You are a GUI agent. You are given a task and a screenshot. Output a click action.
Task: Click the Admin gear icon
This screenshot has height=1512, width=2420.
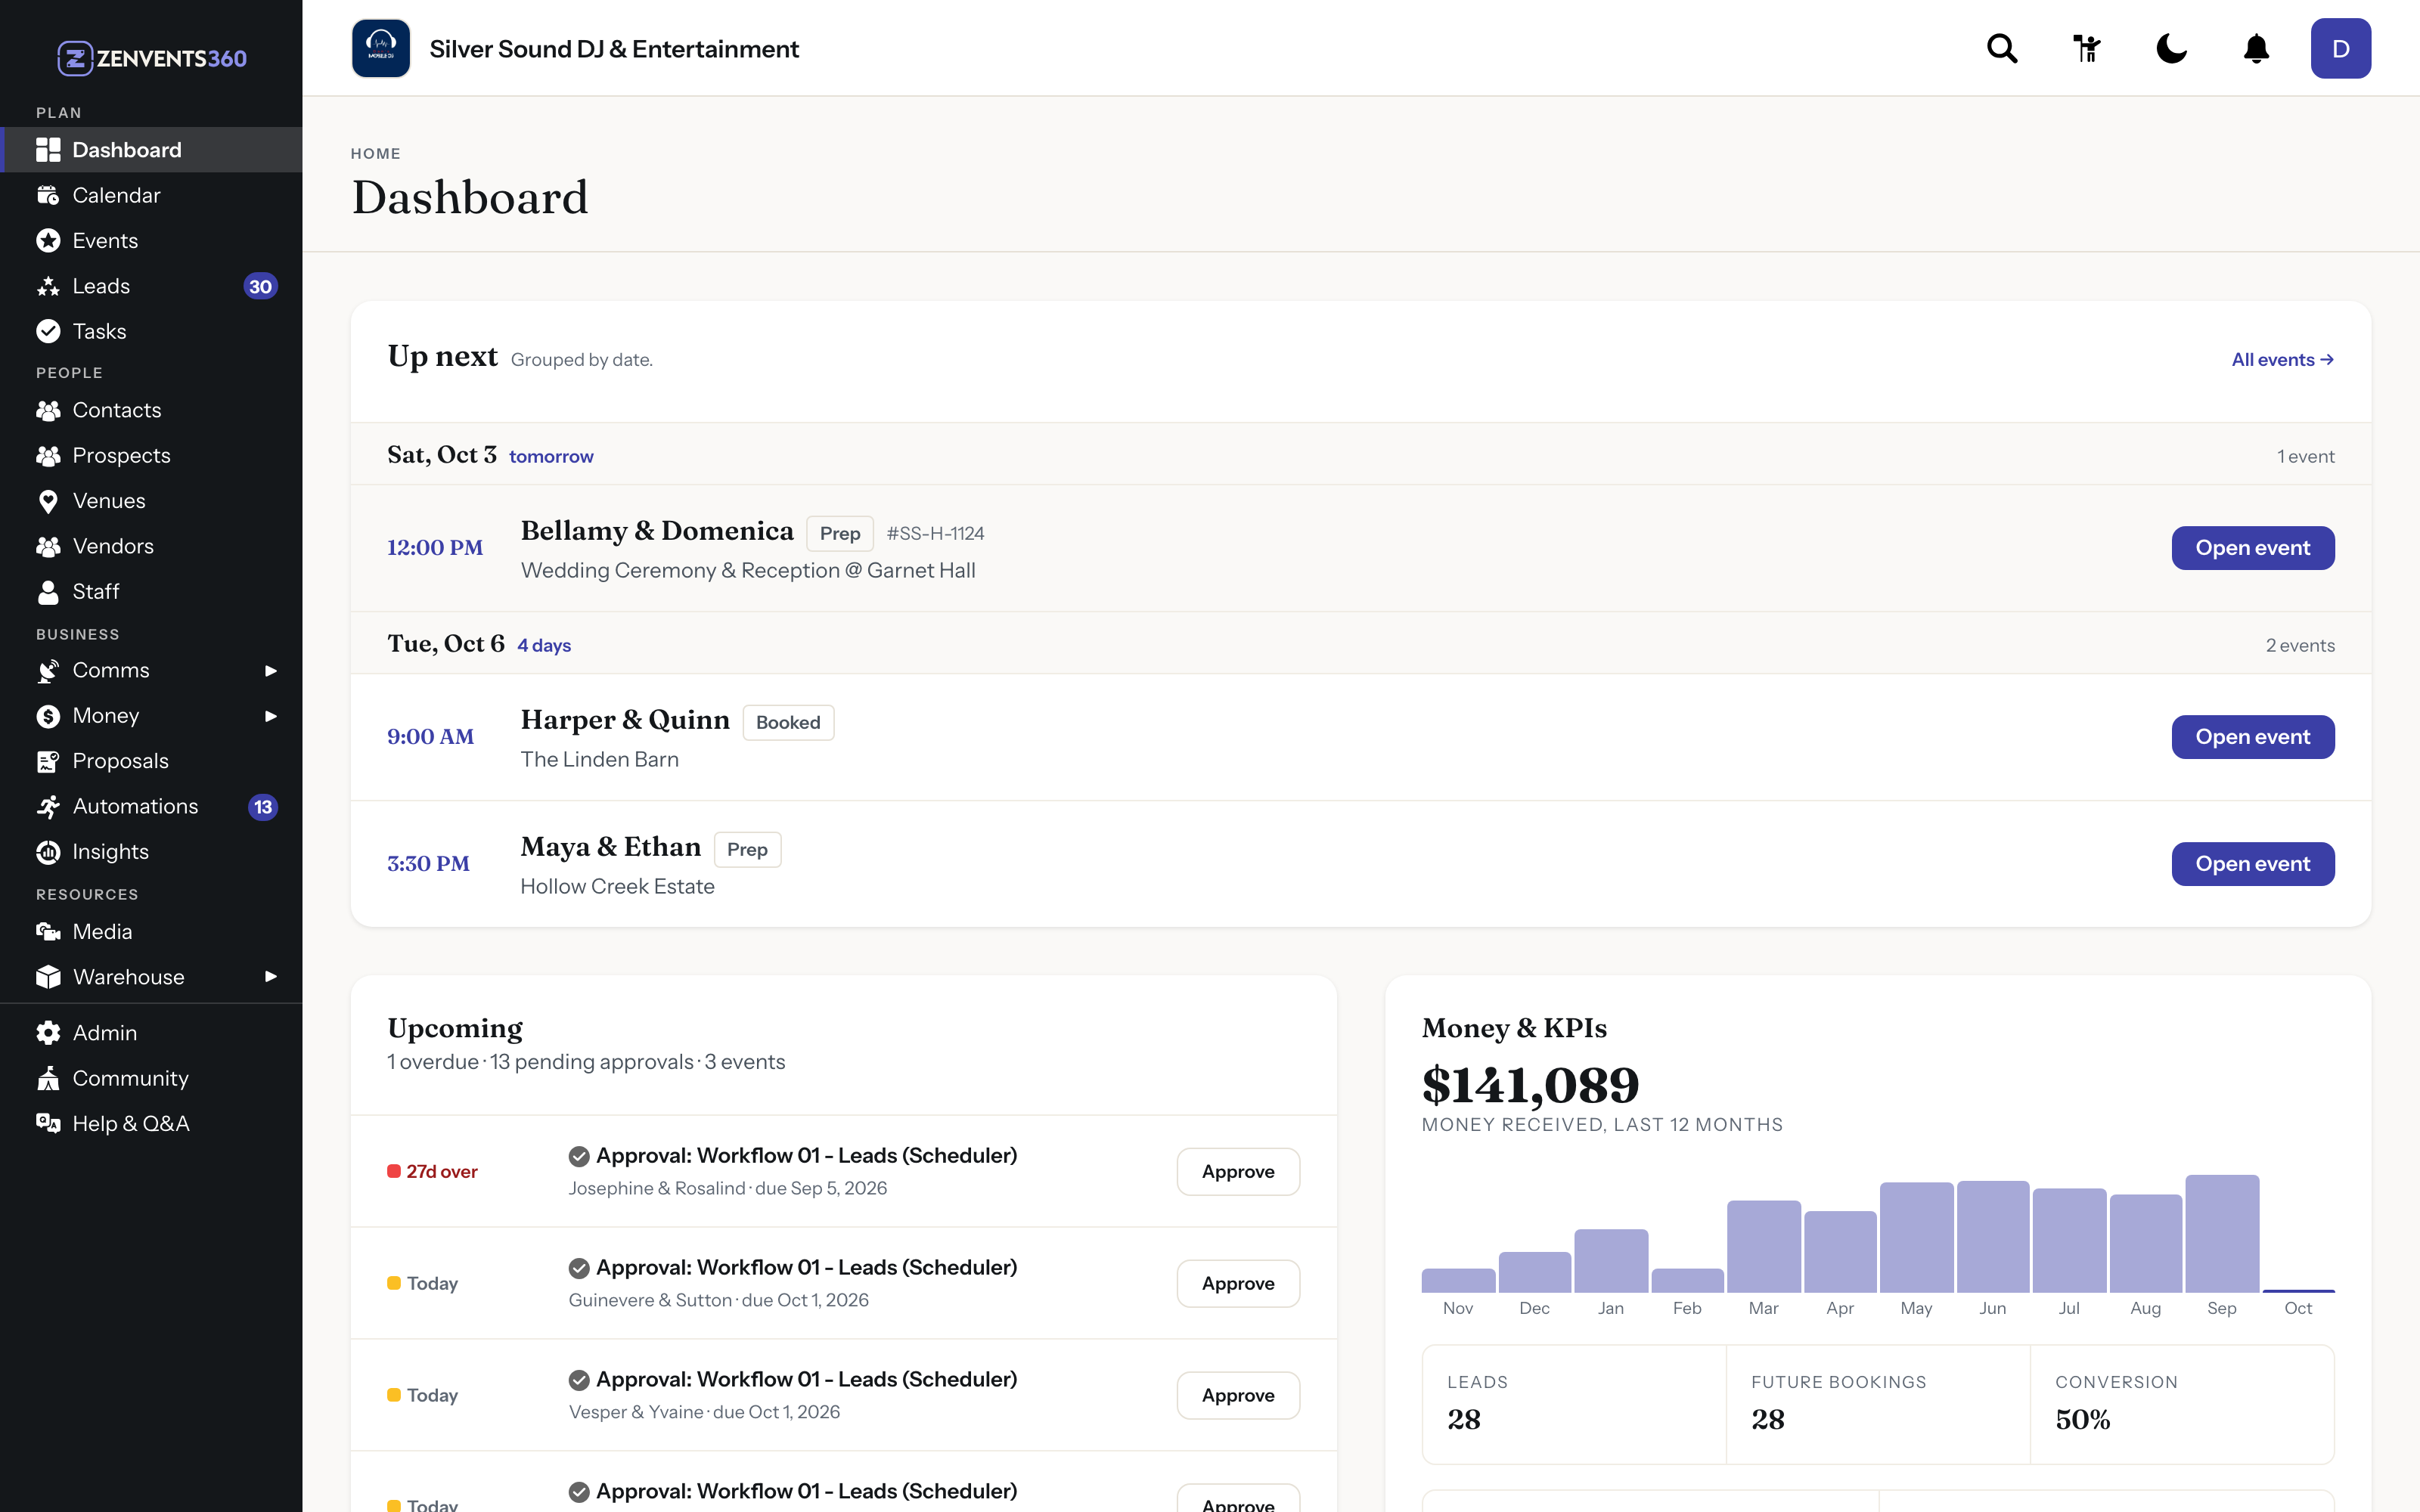[x=48, y=1033]
